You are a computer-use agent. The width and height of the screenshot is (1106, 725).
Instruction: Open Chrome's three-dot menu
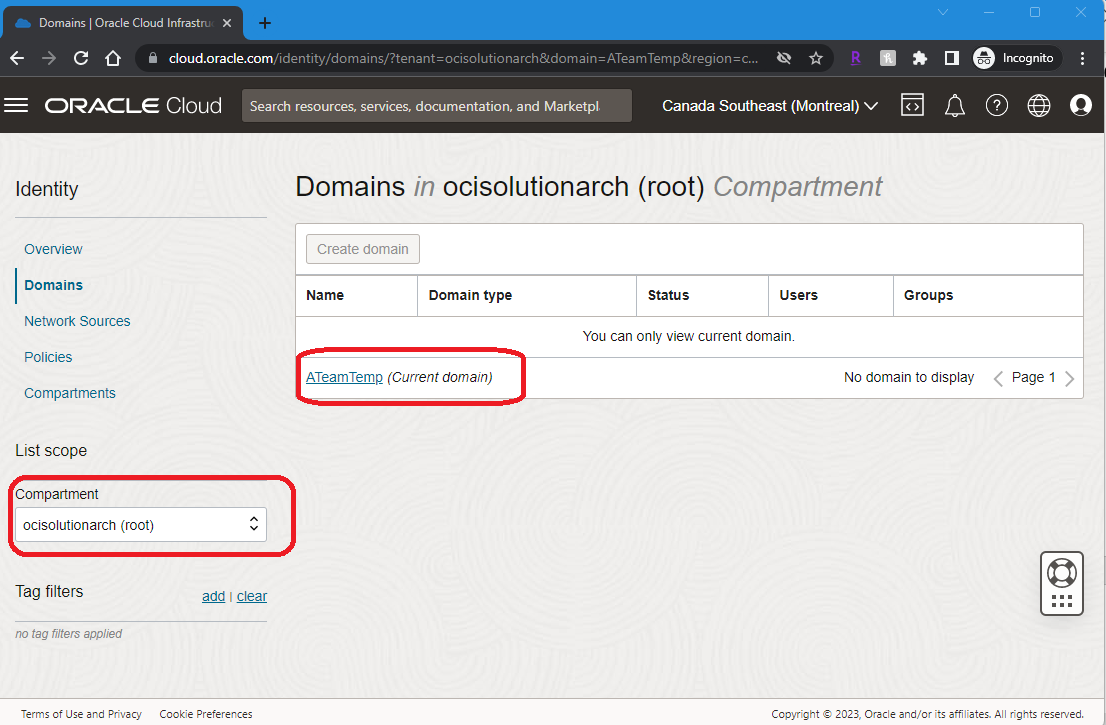click(1083, 58)
